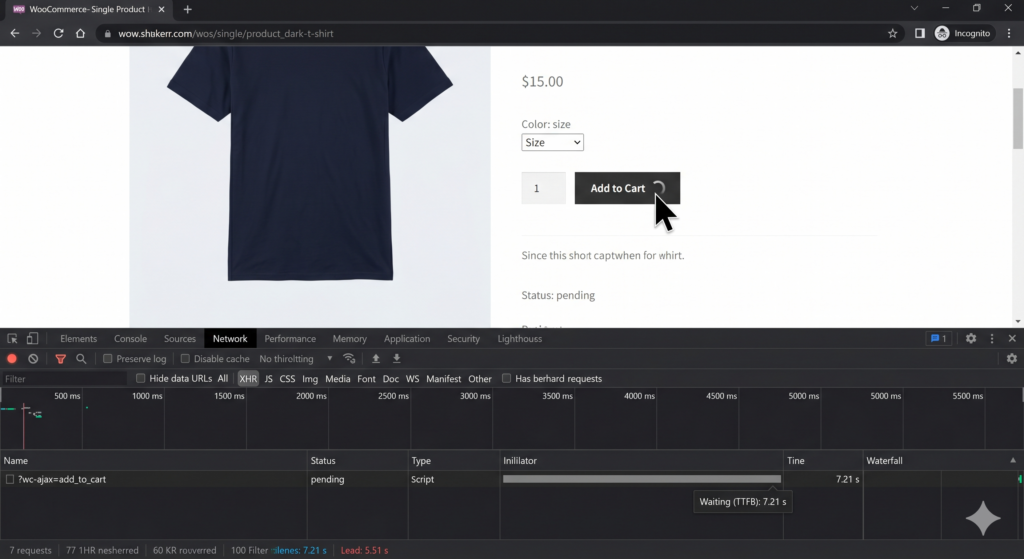Open the Incognito profile indicator
Screen dimensions: 1024x559
click(x=963, y=33)
